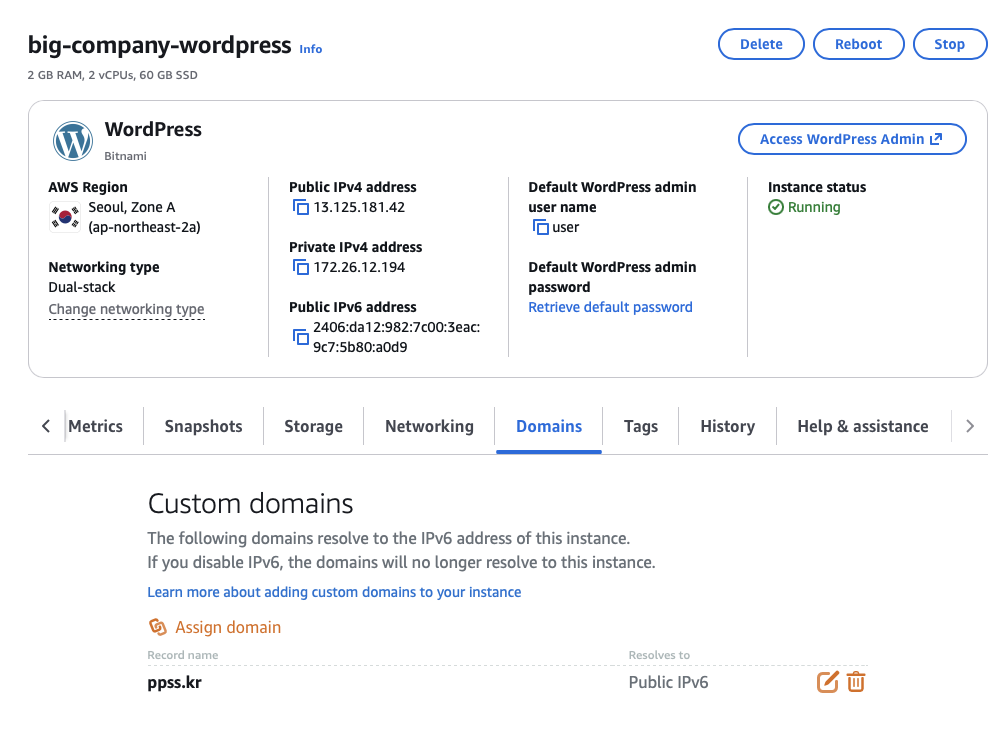Copy the public IPv4 address

click(300, 208)
